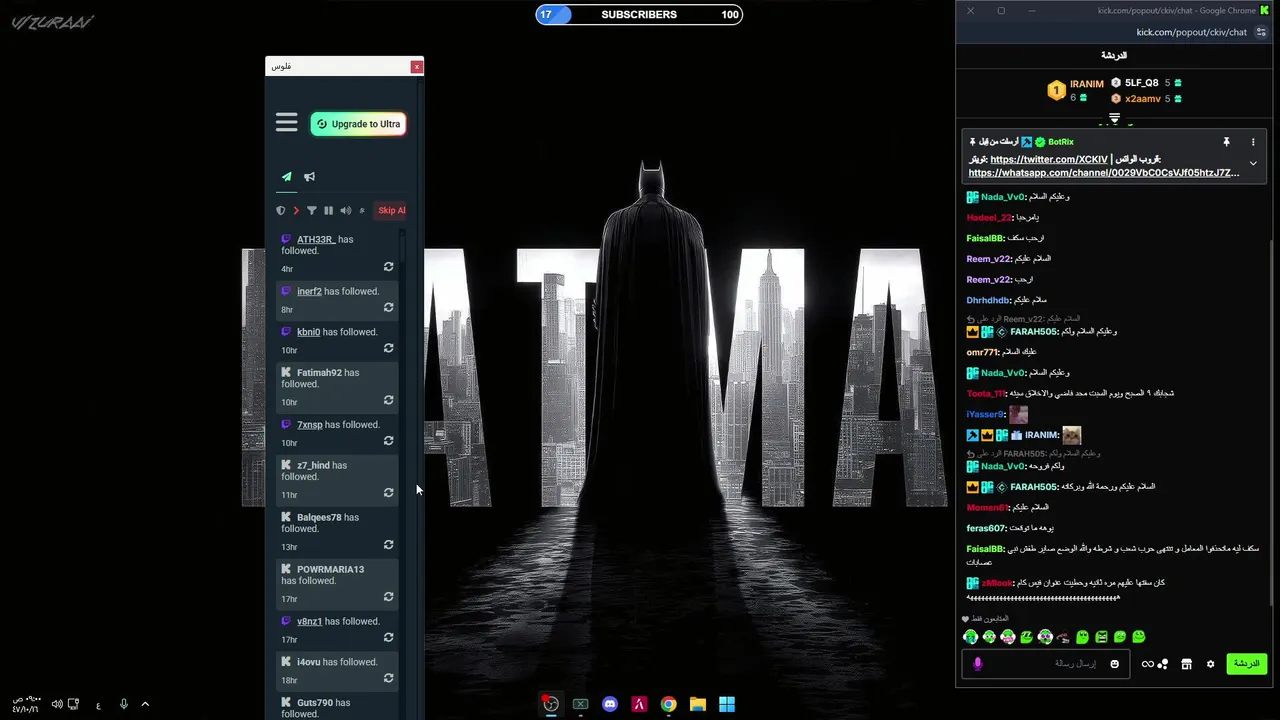Click the Upgrade to Ultra button
This screenshot has width=1280, height=720.
coord(358,124)
